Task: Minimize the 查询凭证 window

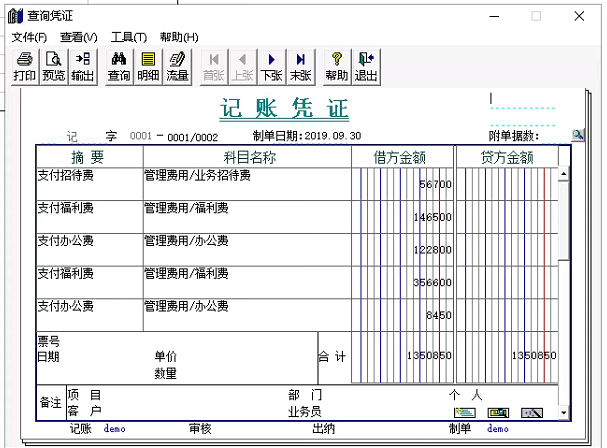Action: coord(494,16)
